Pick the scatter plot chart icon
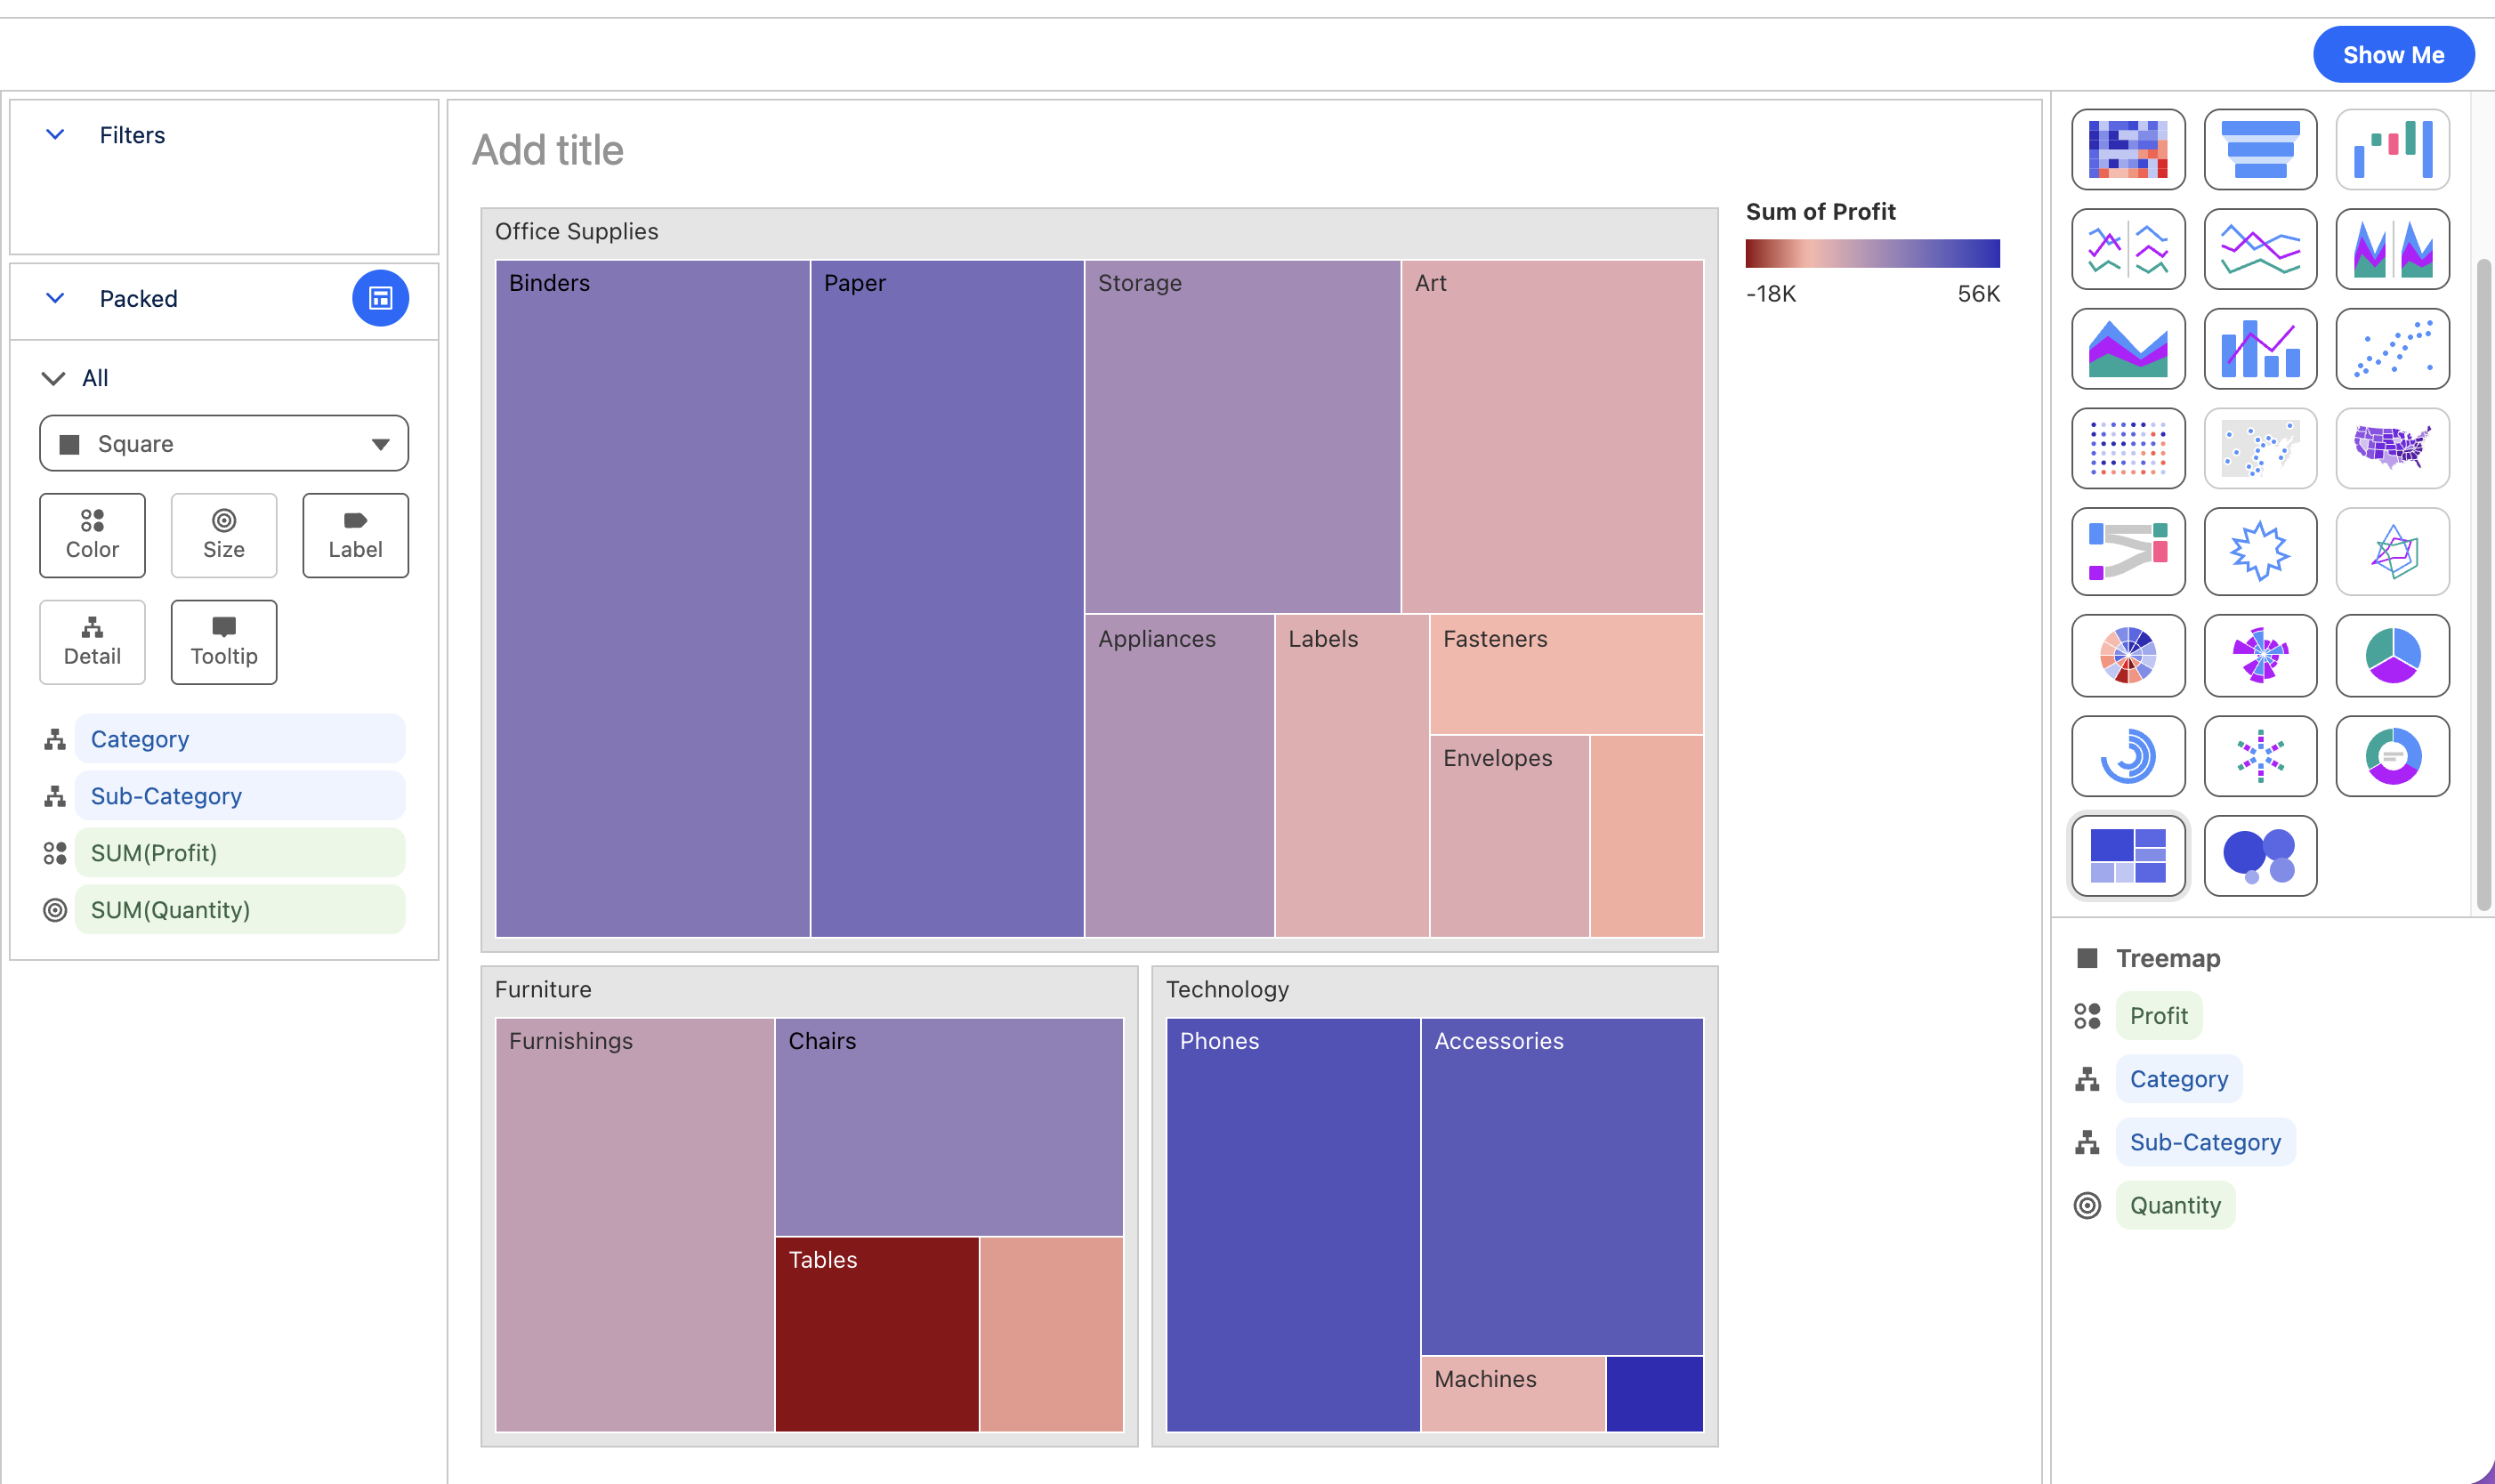 2392,349
